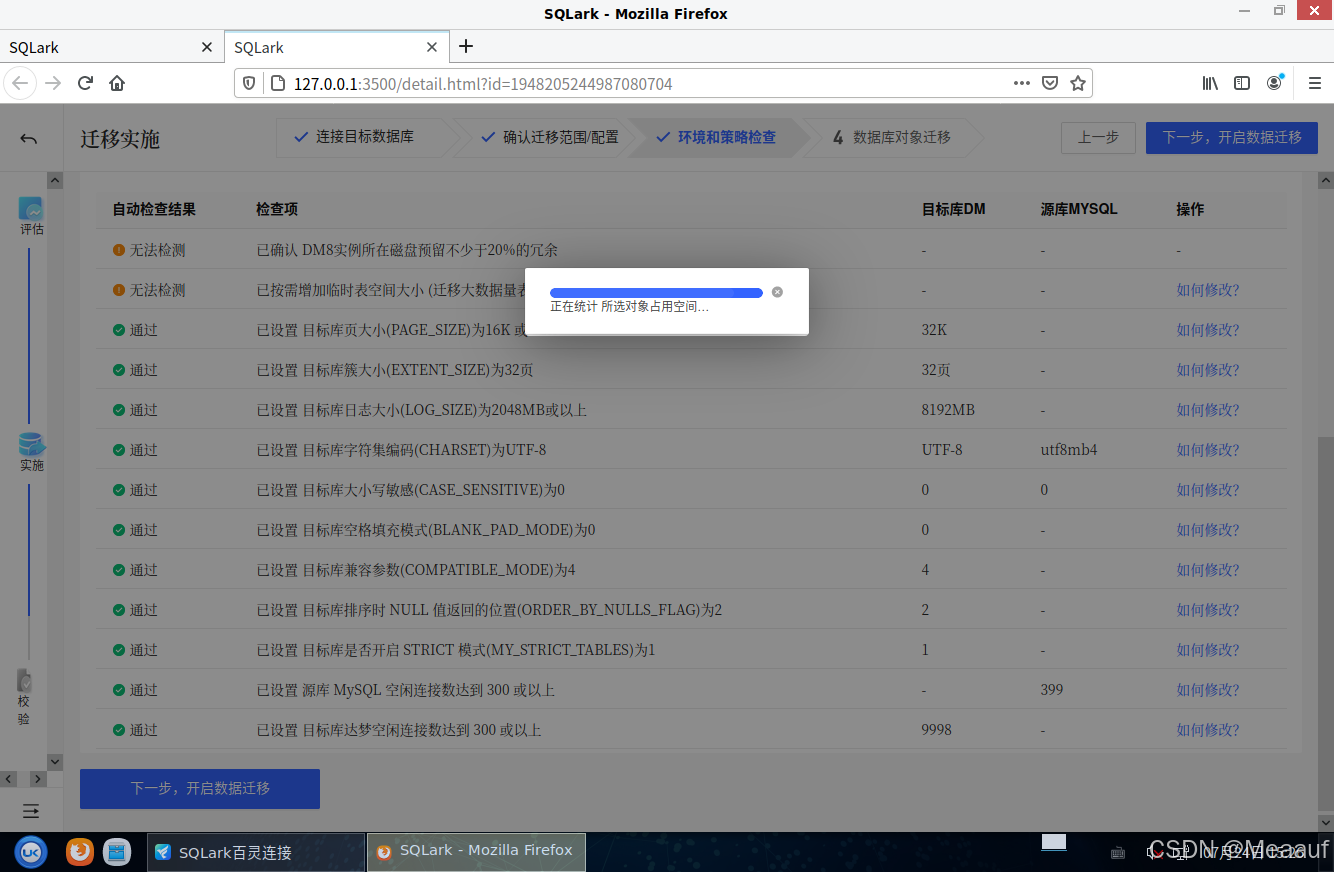
Task: Click the 目标库DM column header
Action: tap(953, 210)
